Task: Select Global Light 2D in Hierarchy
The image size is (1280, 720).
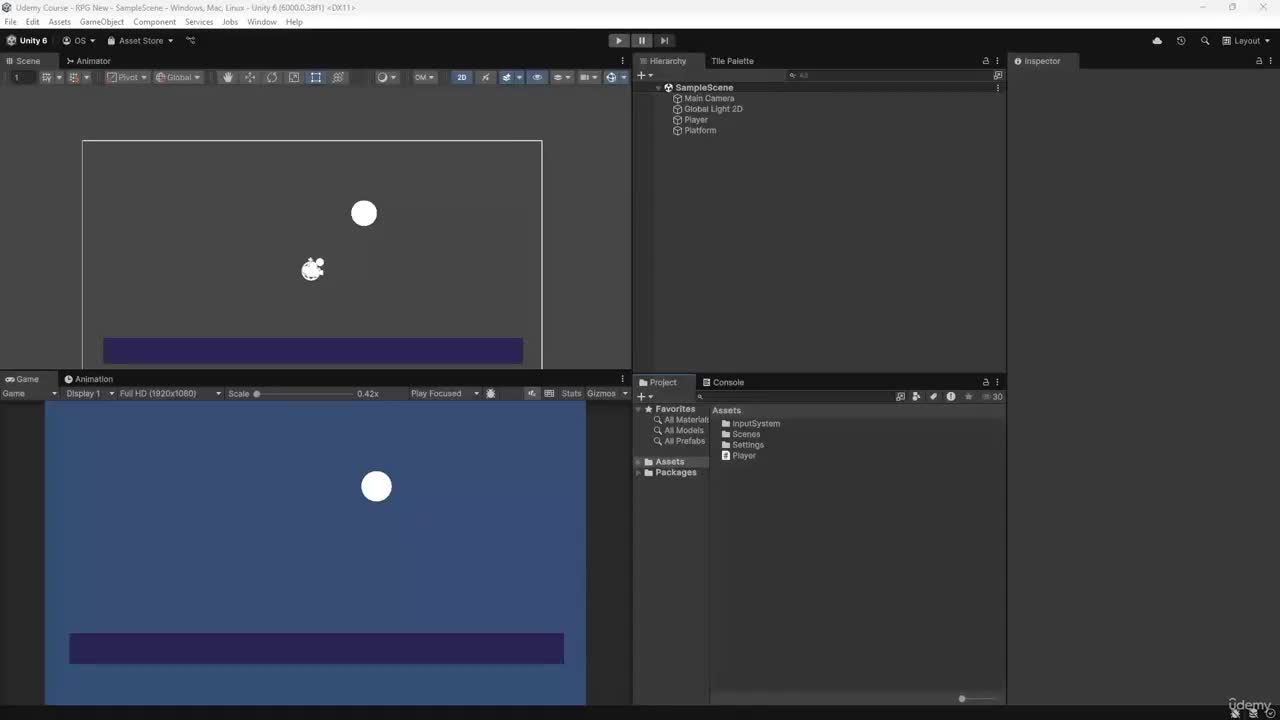Action: coord(713,109)
